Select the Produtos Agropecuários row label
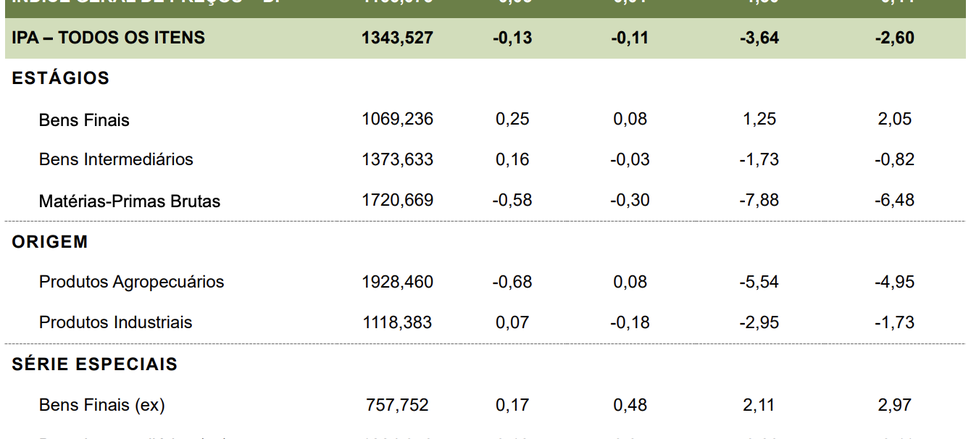The width and height of the screenshot is (971, 439). click(131, 282)
